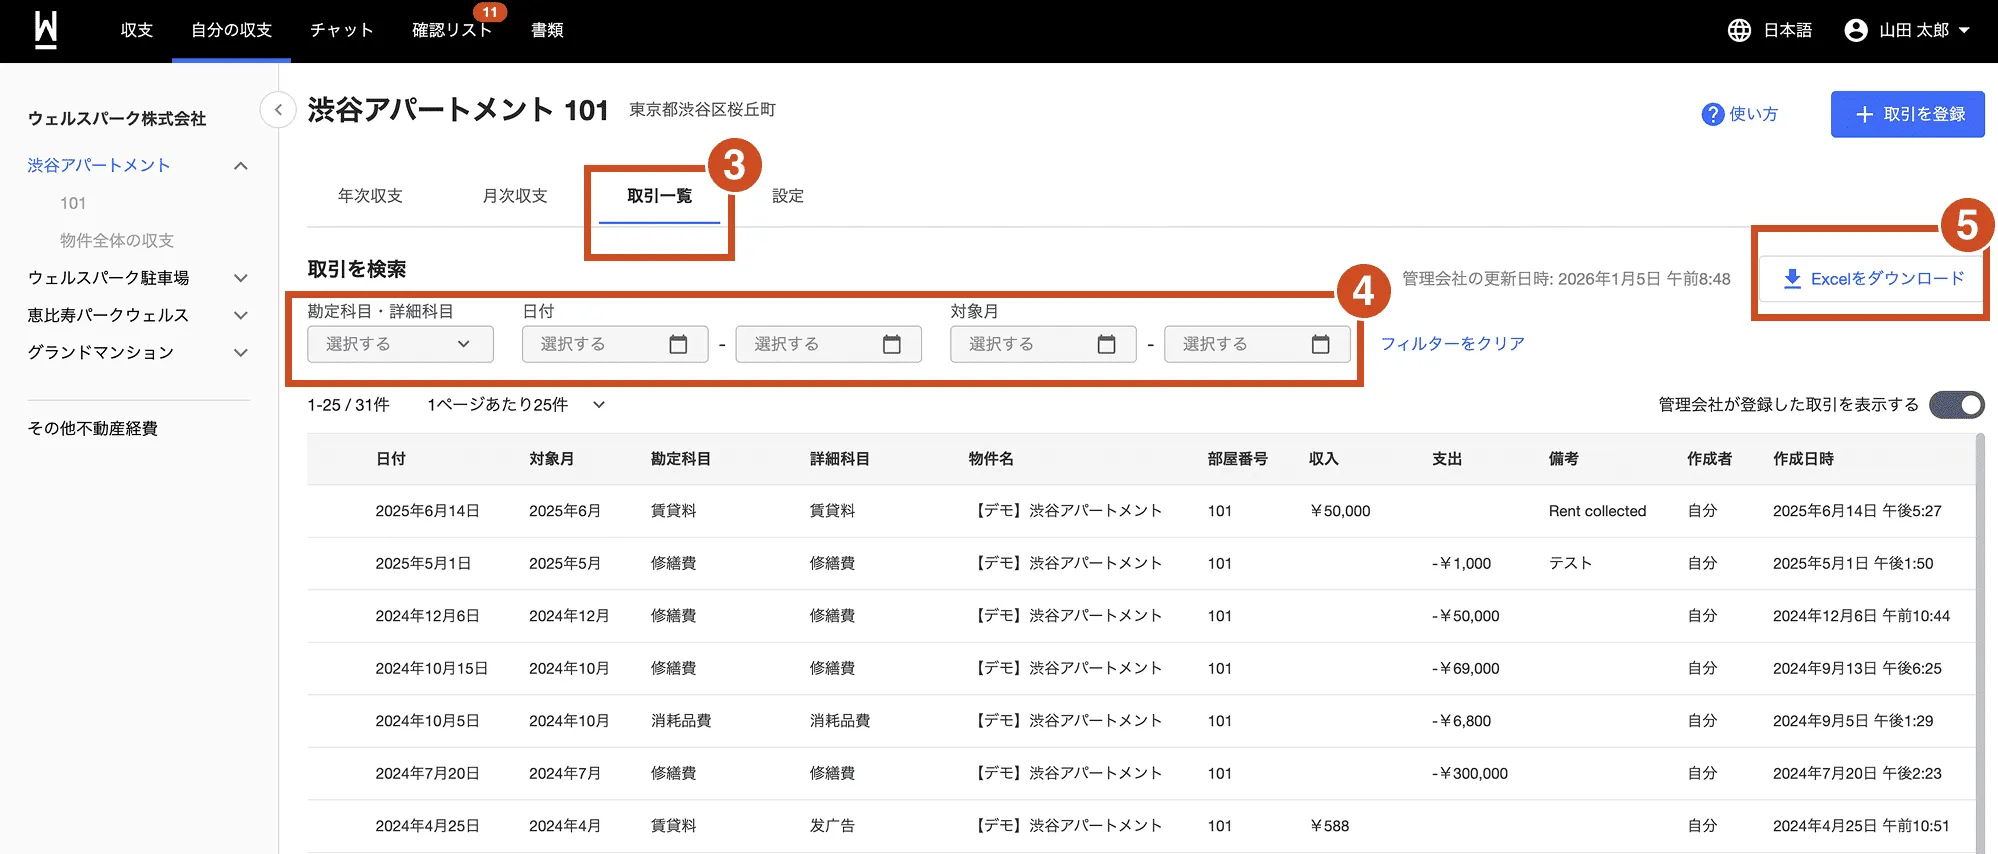Image resolution: width=1998 pixels, height=854 pixels.
Task: Click the テスト note cell
Action: (x=1570, y=563)
